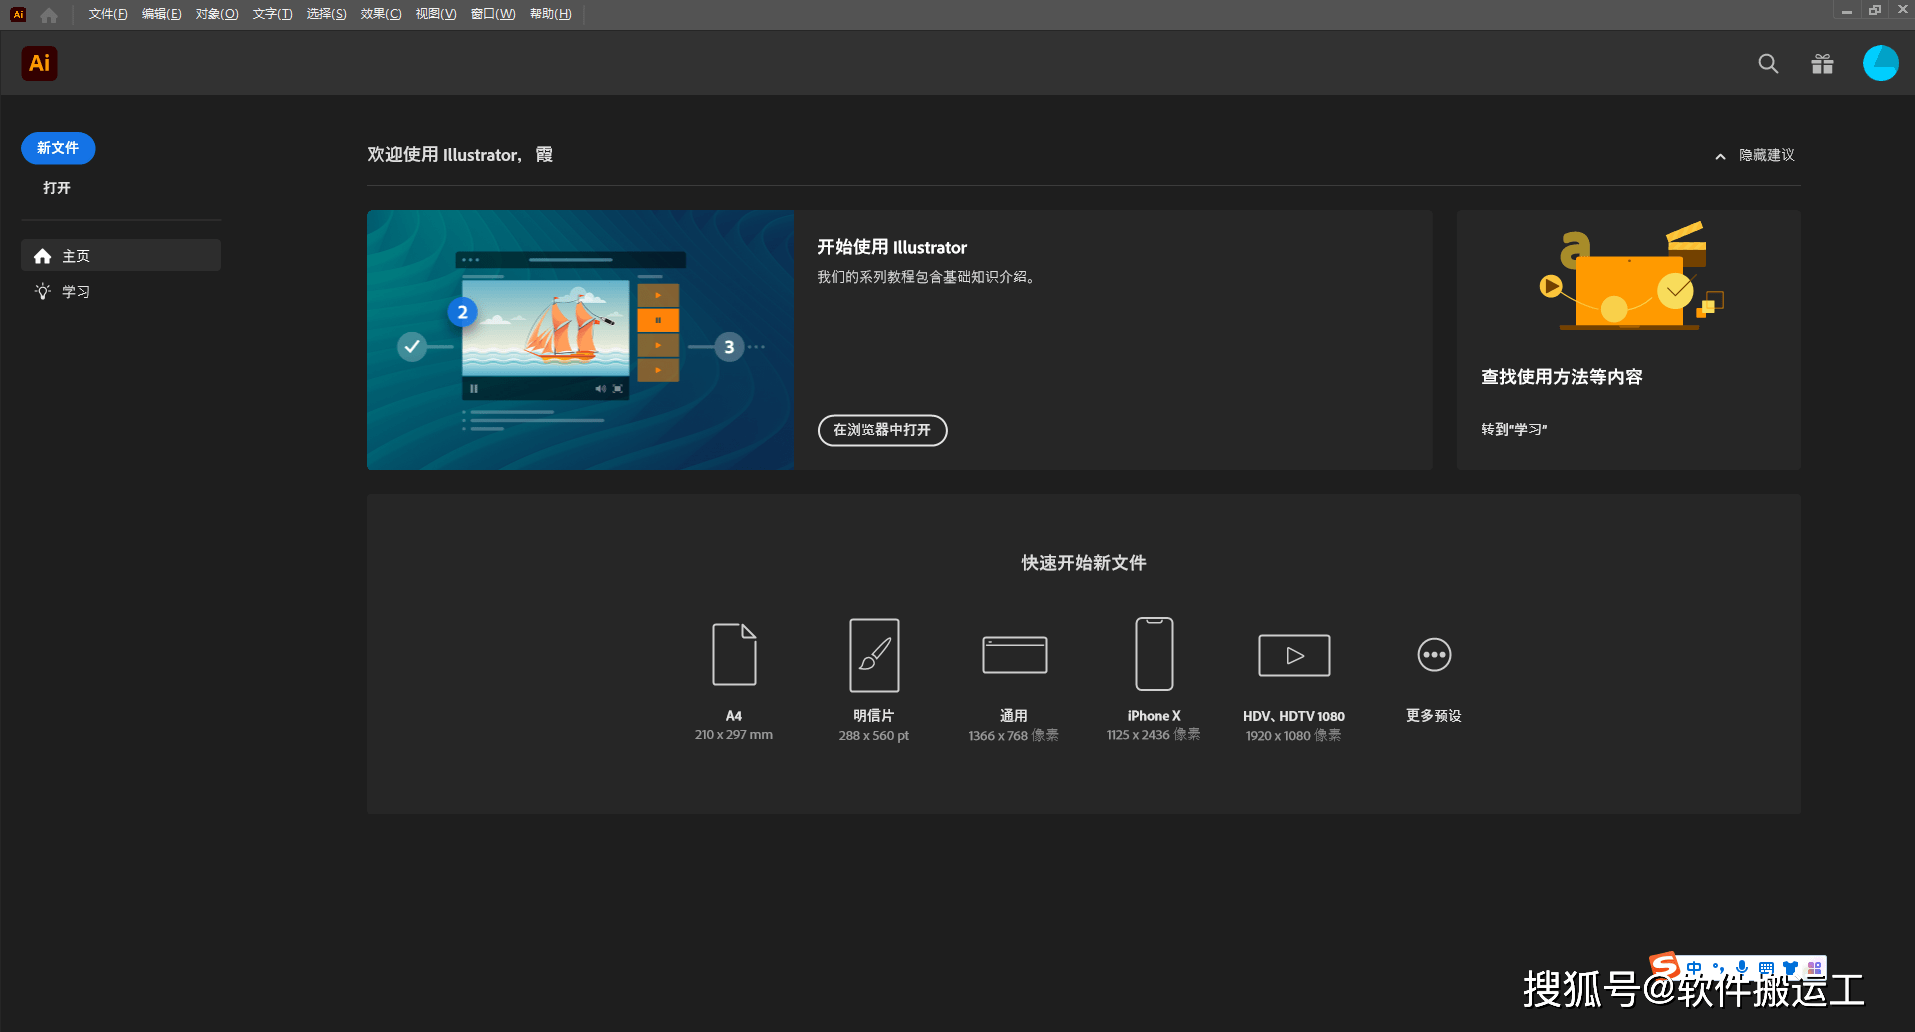1915x1032 pixels.
Task: Click the 1920 x 1080 像素 label
Action: coord(1294,736)
